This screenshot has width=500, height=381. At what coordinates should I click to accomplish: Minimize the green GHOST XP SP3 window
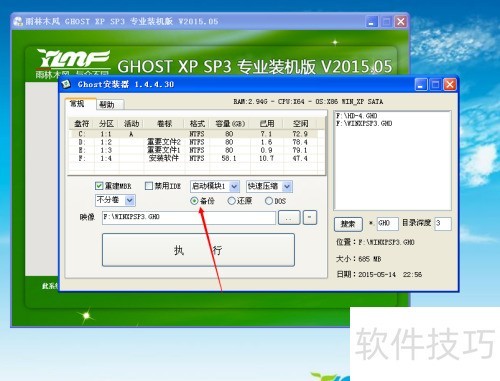(372, 22)
